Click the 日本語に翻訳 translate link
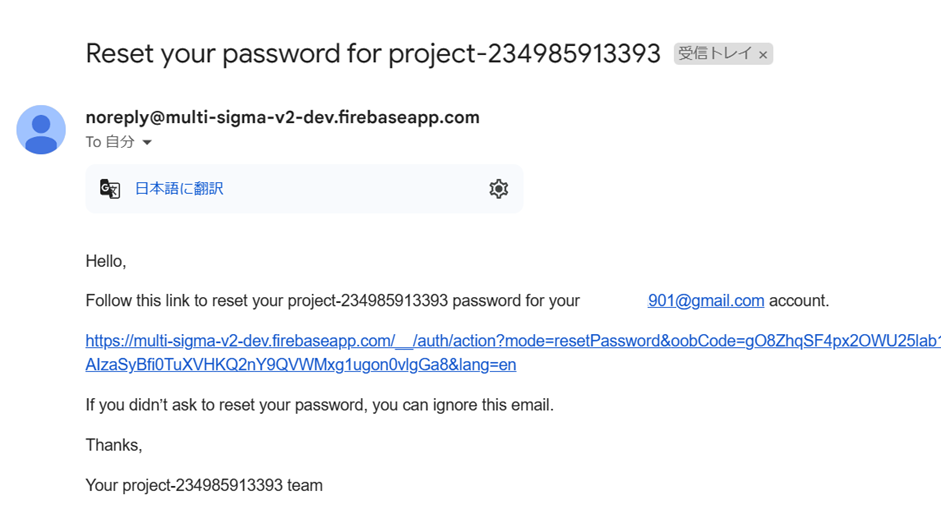Viewport: 941px width, 509px height. point(179,189)
